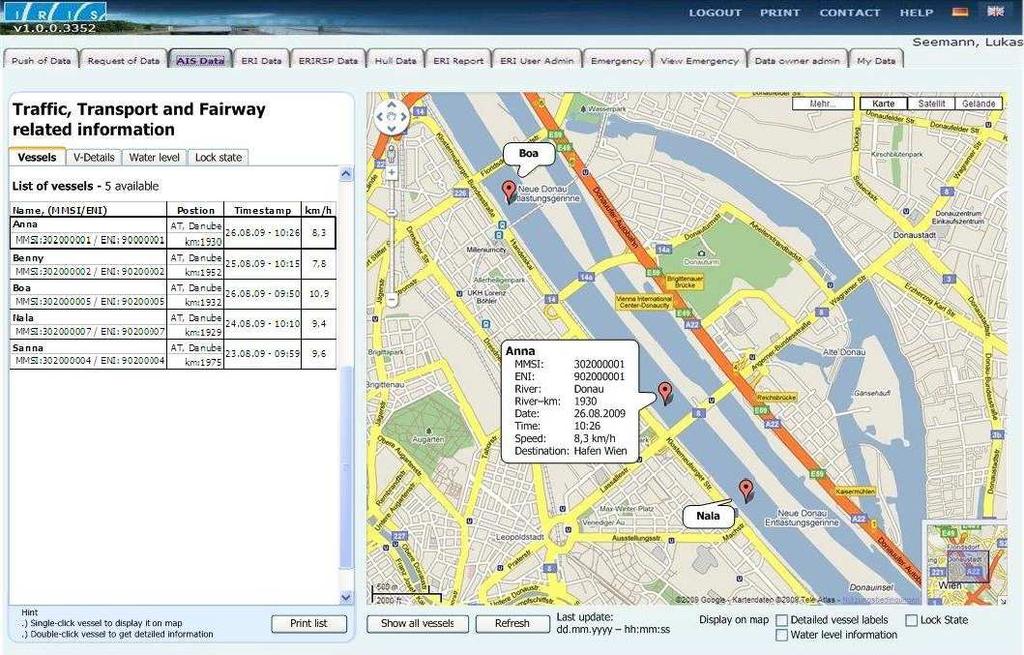Click the Refresh button

(512, 624)
